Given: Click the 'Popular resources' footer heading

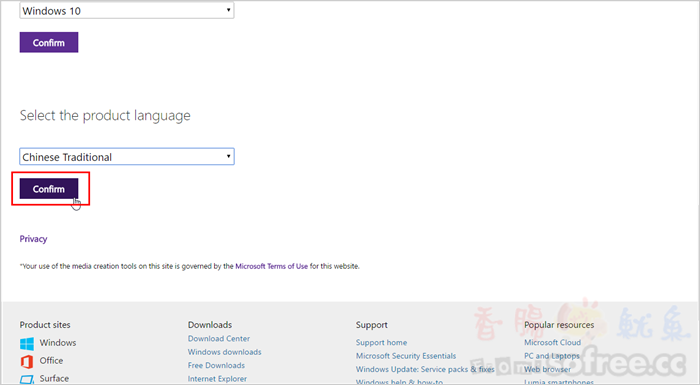Looking at the screenshot, I should point(559,325).
